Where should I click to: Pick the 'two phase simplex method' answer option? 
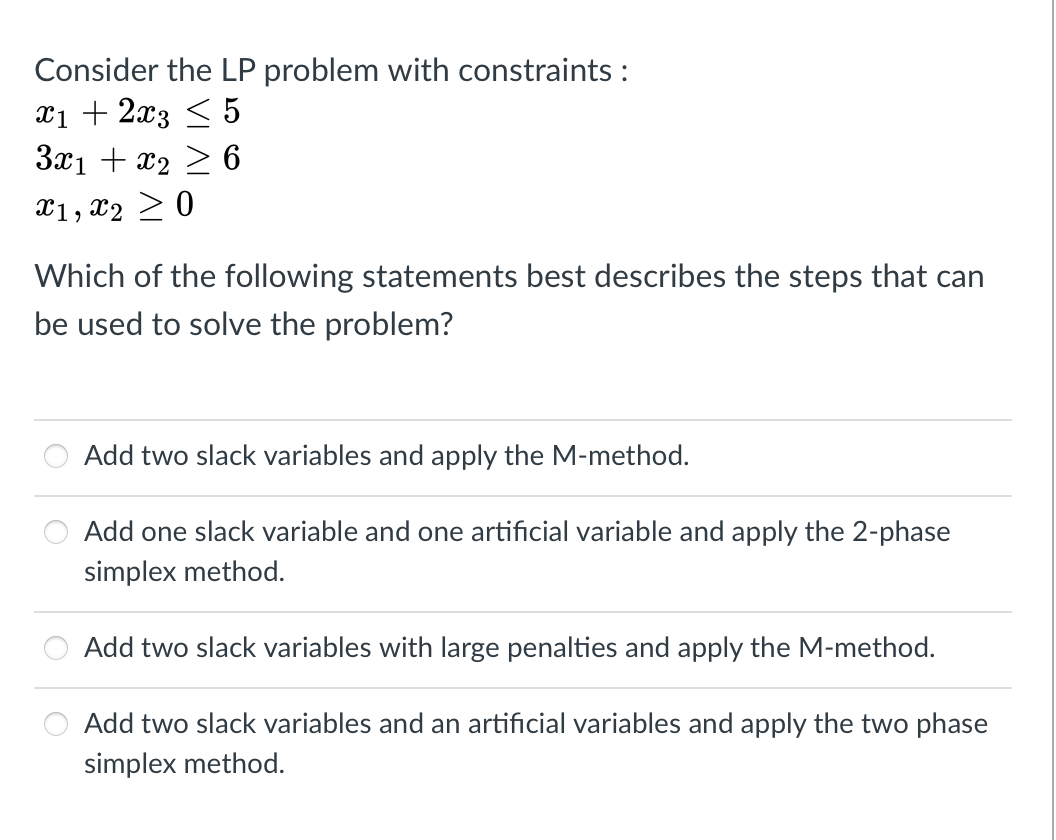(56, 724)
